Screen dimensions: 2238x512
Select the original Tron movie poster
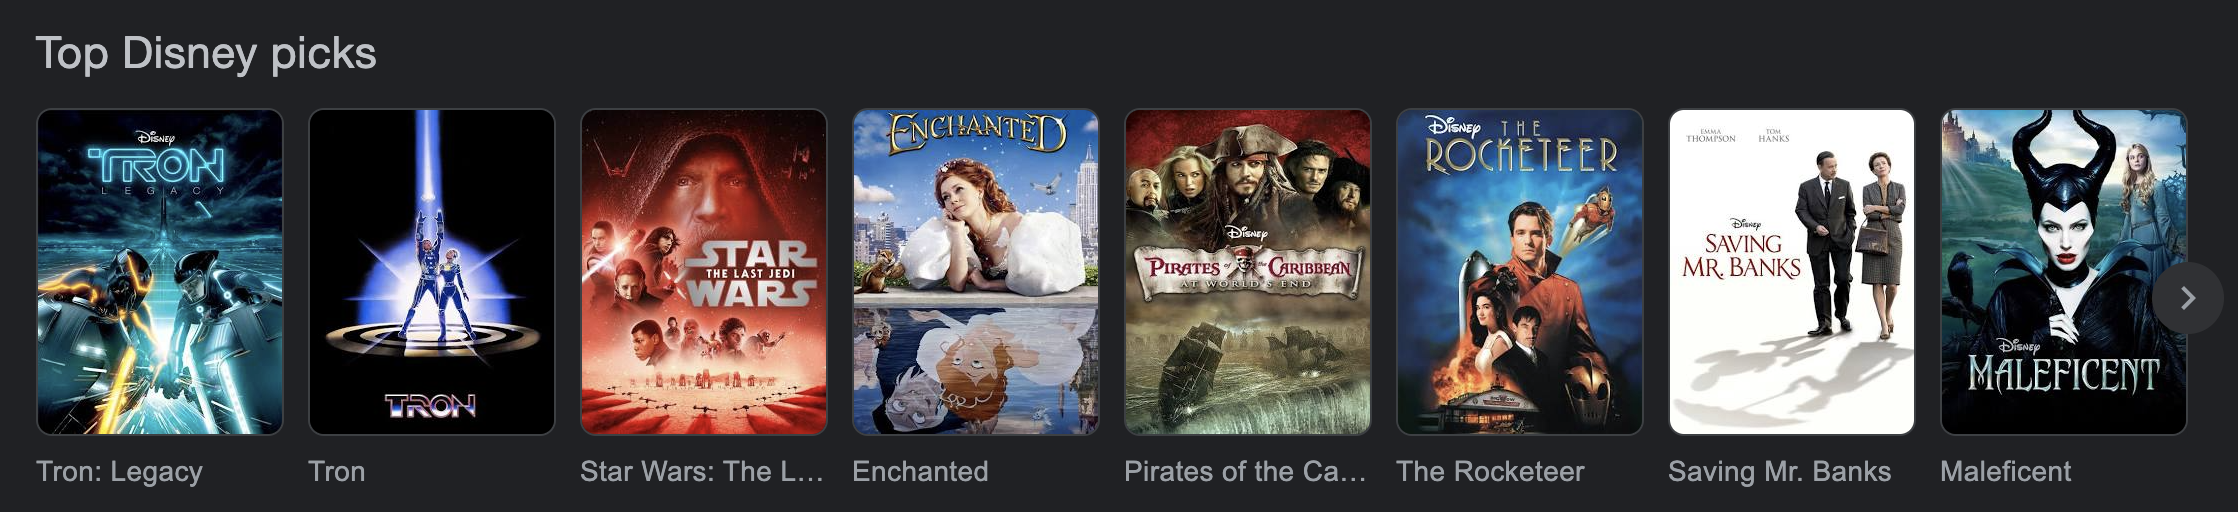432,272
